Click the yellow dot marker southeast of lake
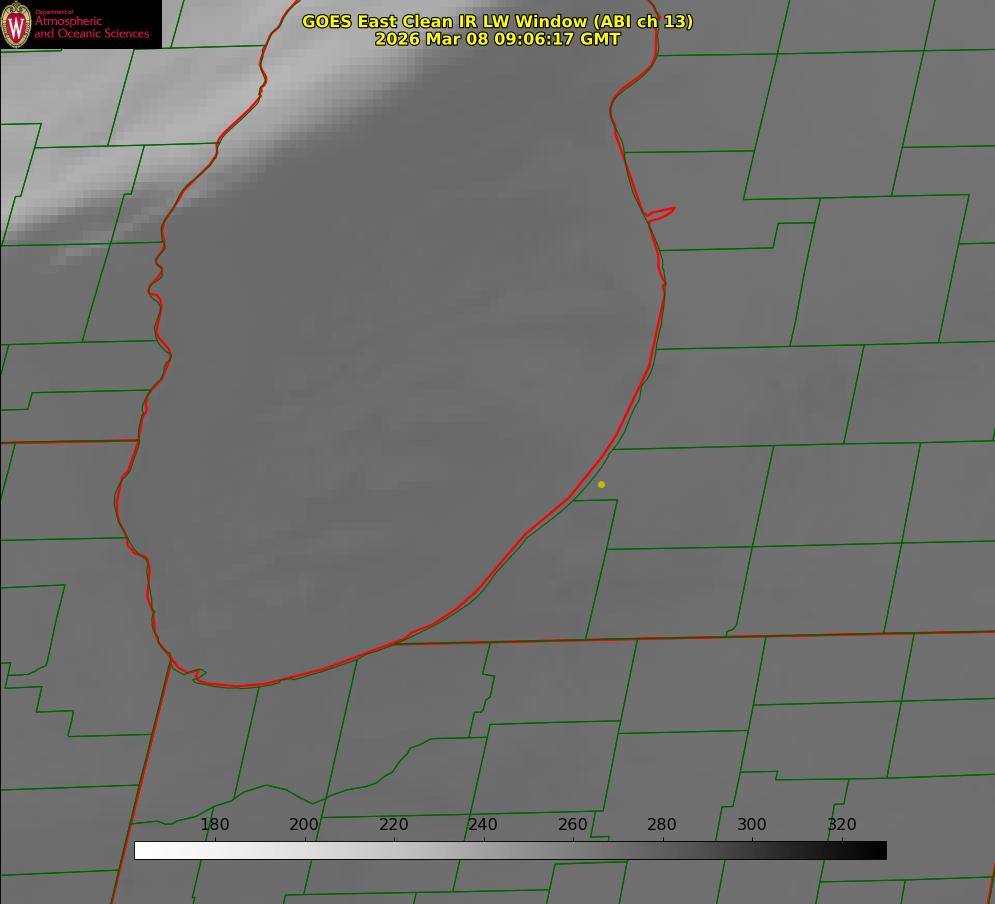This screenshot has height=904, width=995. tap(601, 484)
